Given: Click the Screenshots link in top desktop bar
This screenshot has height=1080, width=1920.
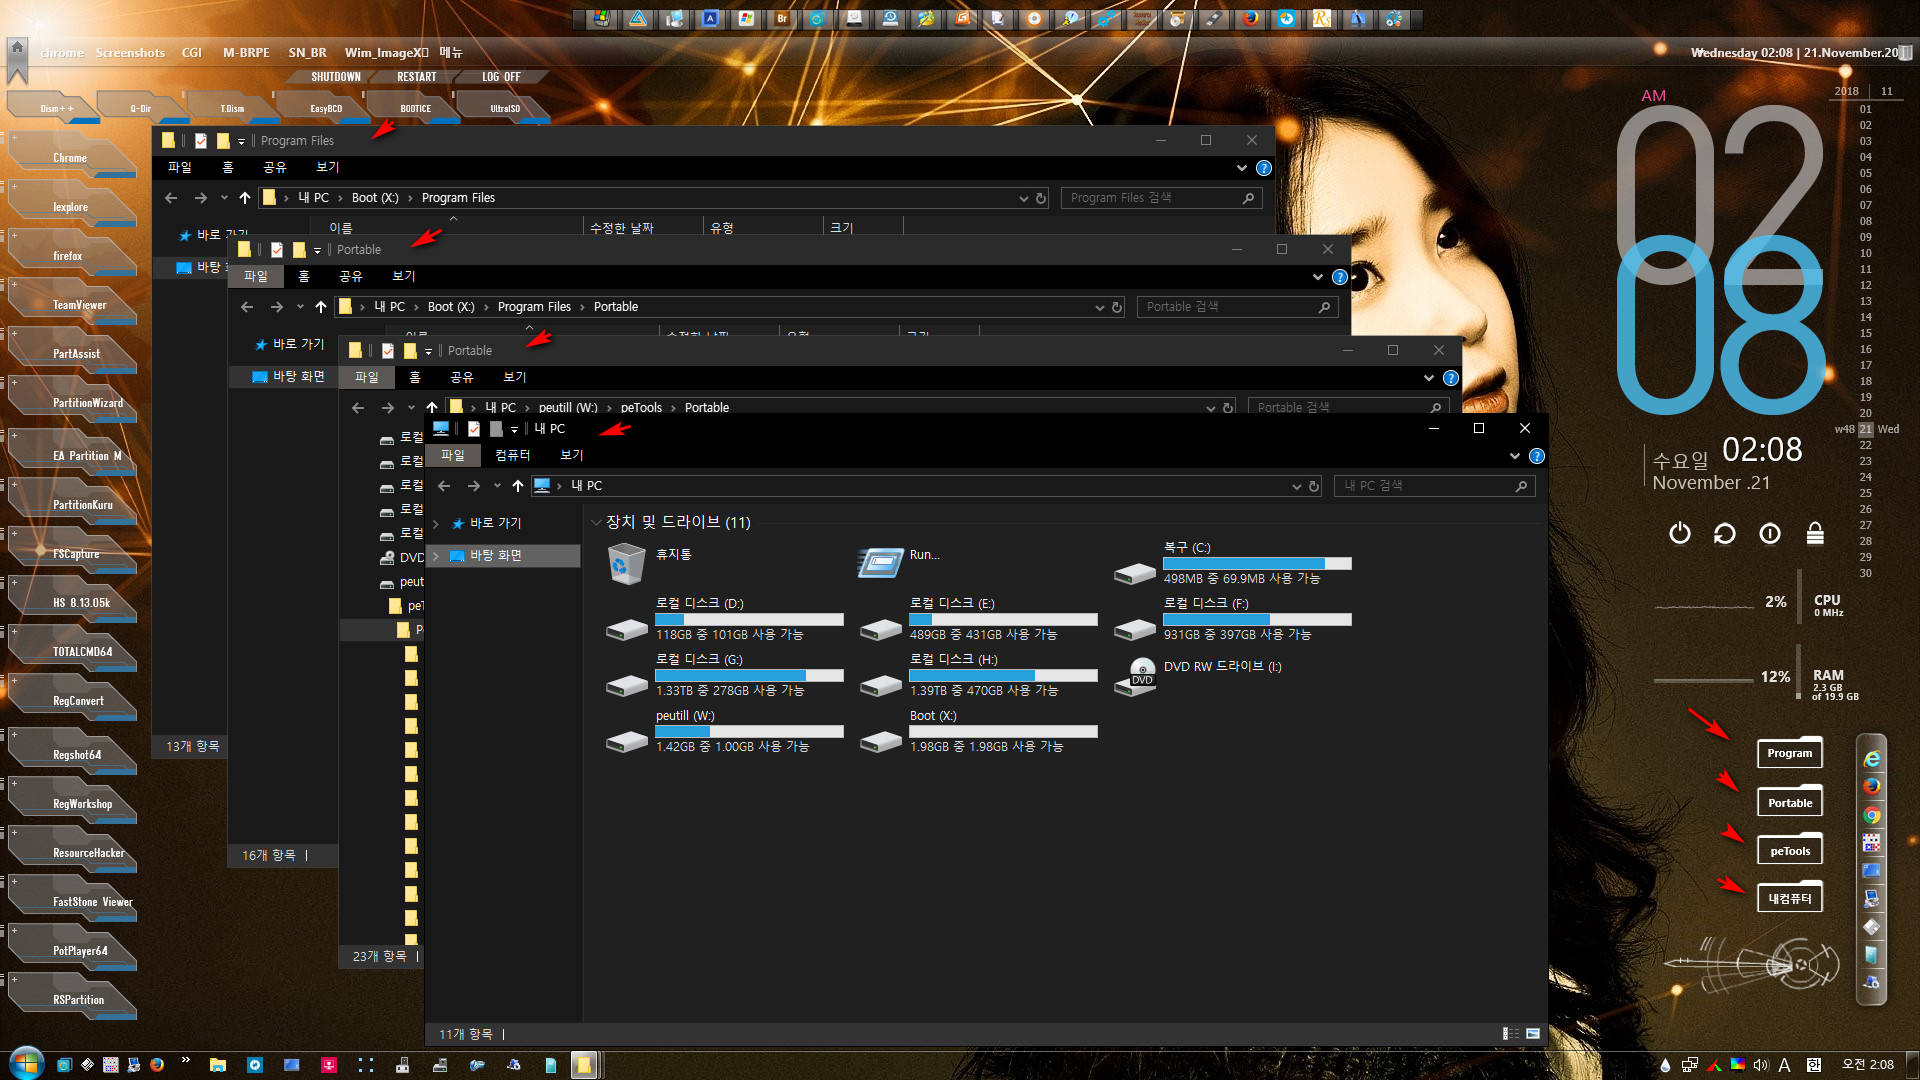Looking at the screenshot, I should 130,52.
